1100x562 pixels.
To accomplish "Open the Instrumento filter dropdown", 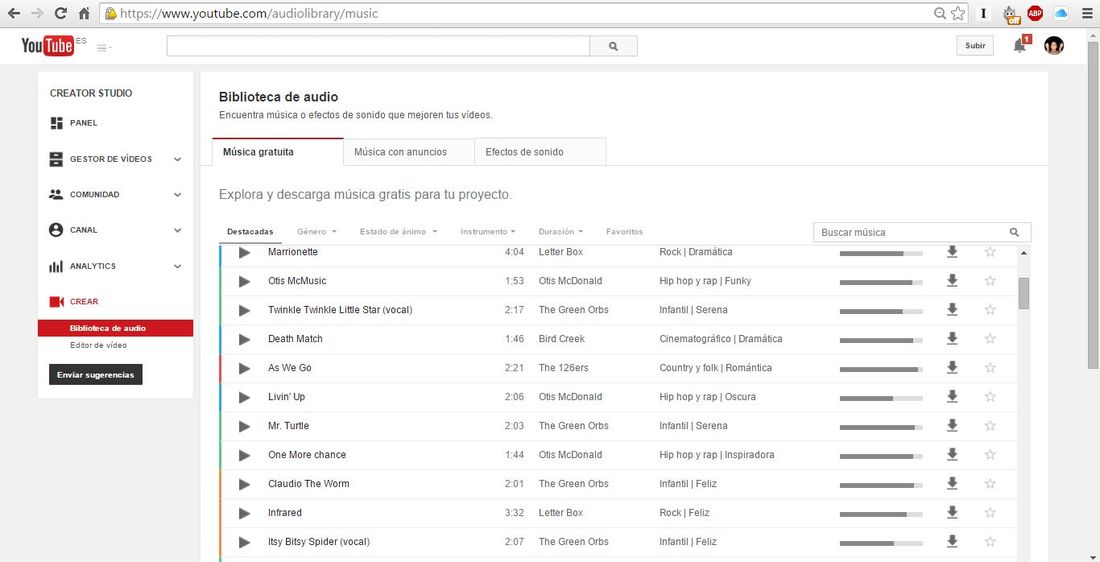I will pos(488,232).
